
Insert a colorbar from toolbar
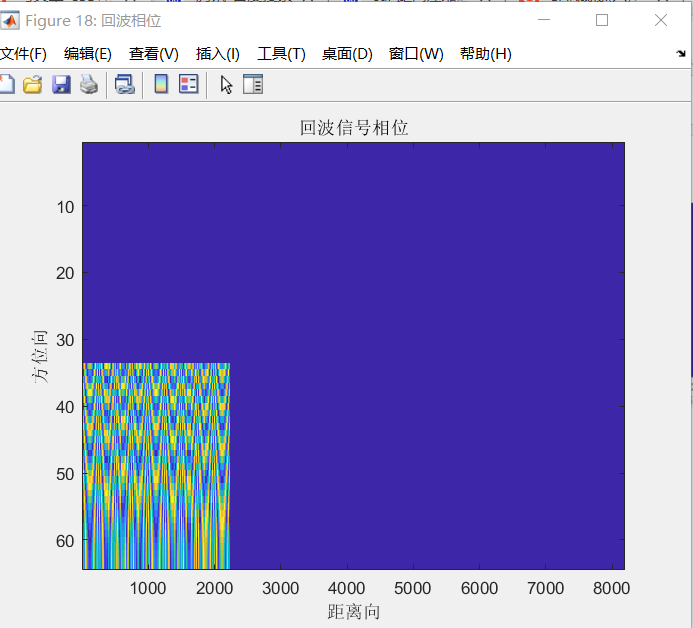(x=161, y=84)
